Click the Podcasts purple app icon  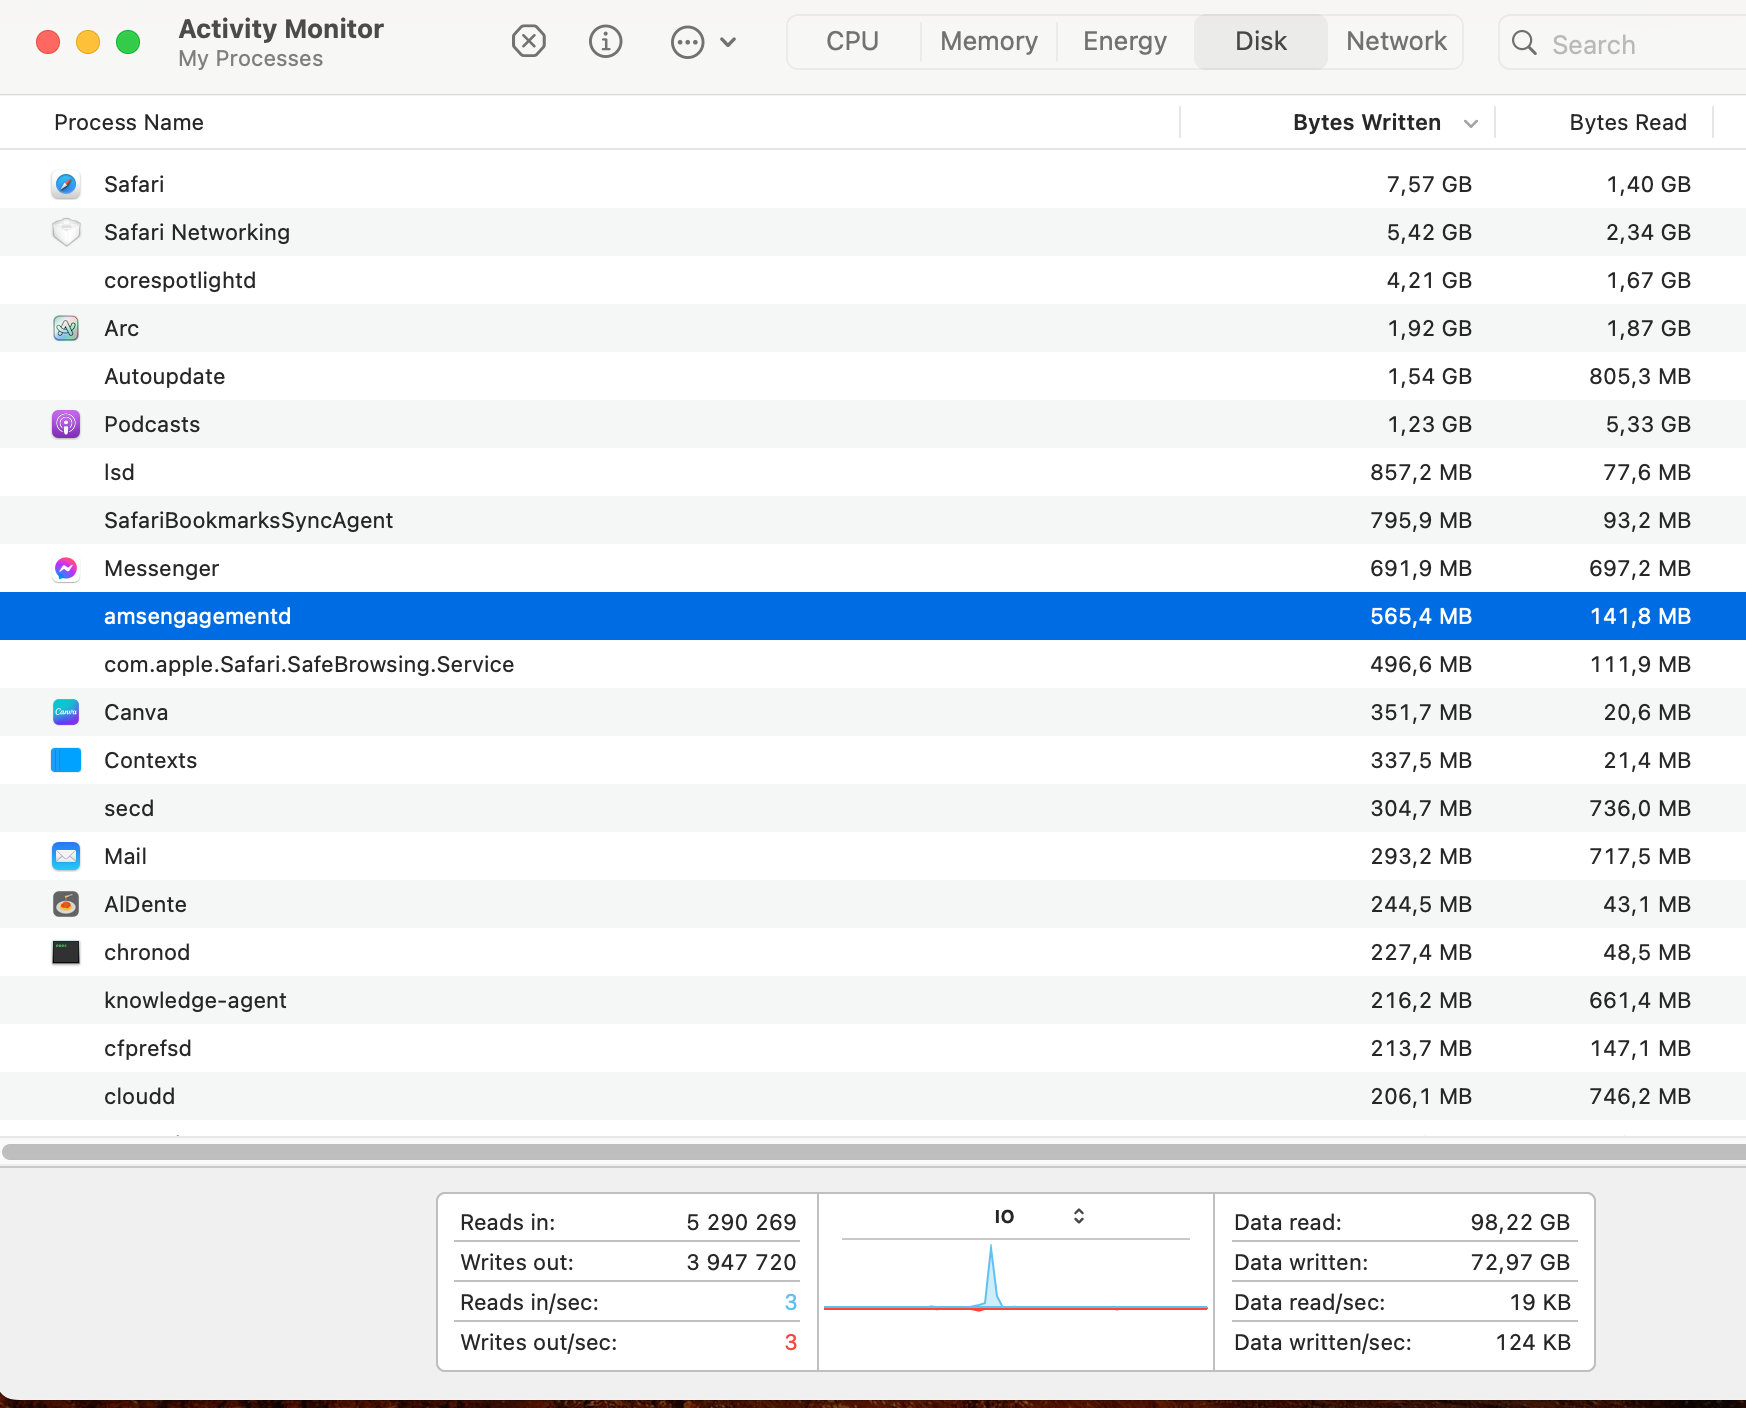66,424
